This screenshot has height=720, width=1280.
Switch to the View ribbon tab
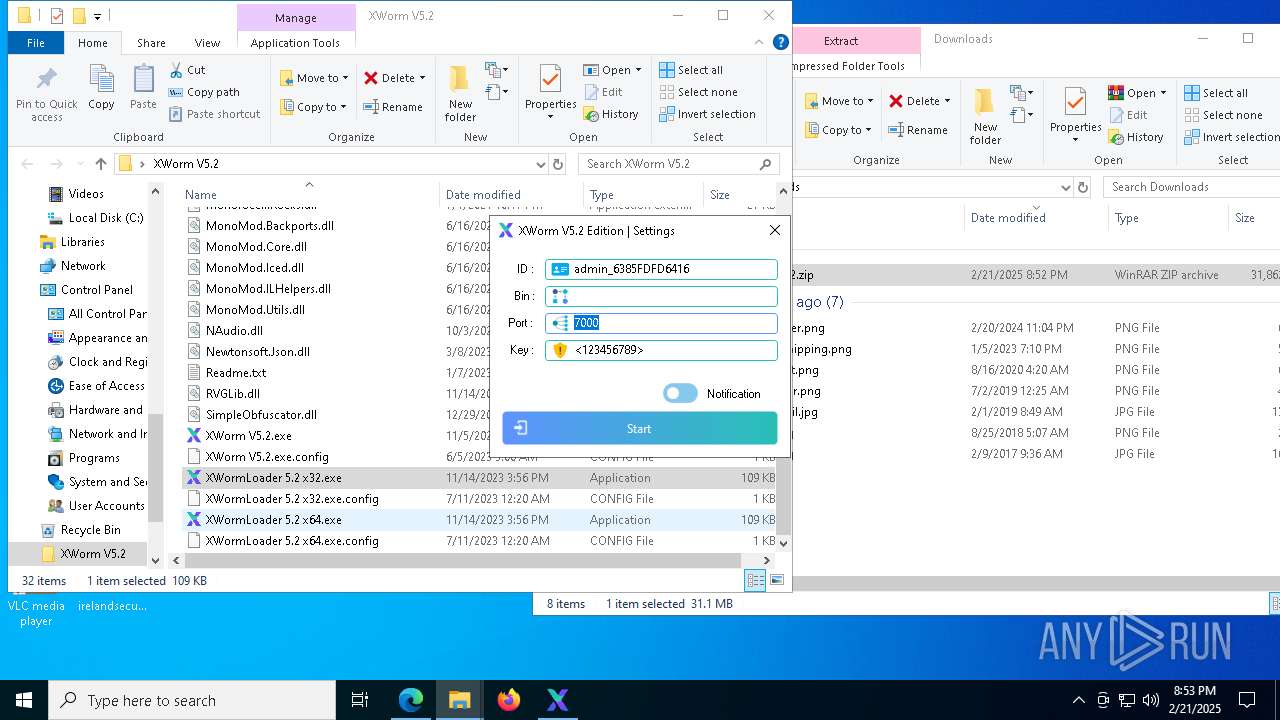pos(207,43)
